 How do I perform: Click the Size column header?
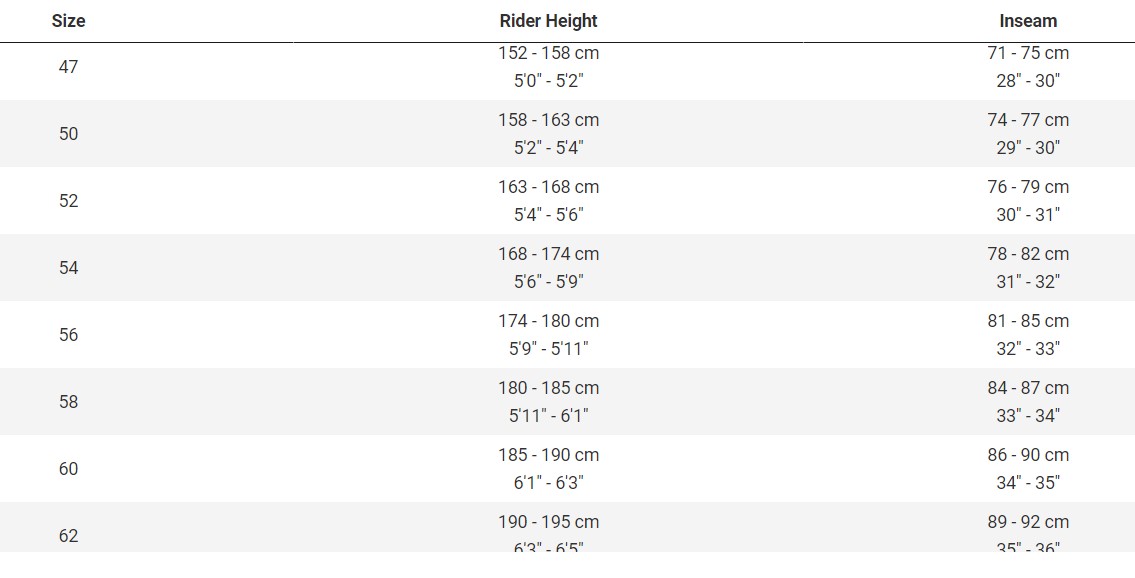[x=68, y=21]
